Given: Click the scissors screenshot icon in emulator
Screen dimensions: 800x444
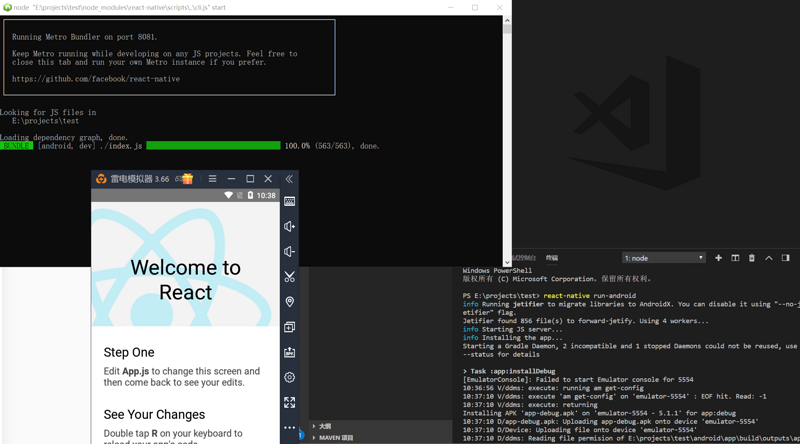Looking at the screenshot, I should (x=289, y=277).
